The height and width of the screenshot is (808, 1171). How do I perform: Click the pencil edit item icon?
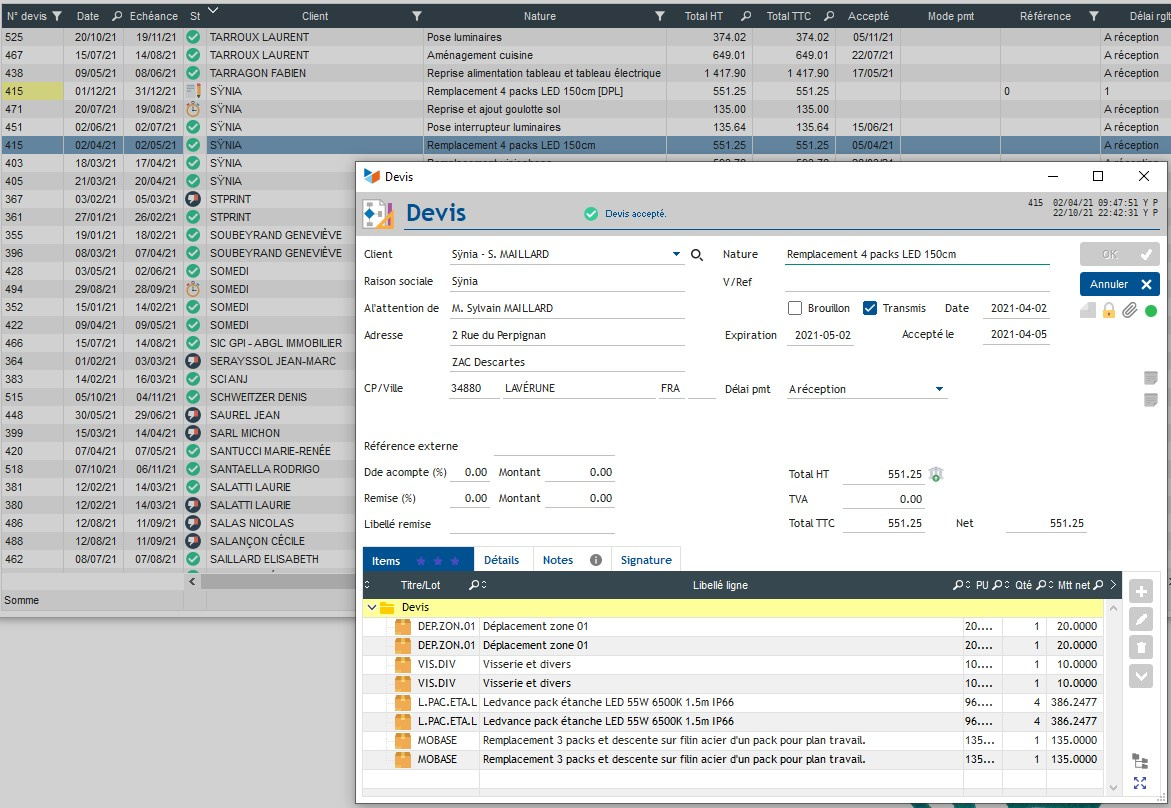pyautogui.click(x=1140, y=620)
